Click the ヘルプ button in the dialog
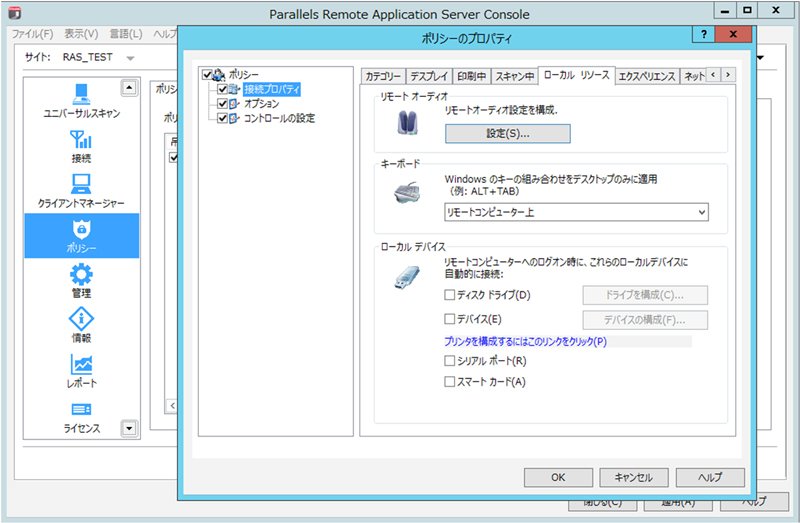This screenshot has height=523, width=800. 710,478
